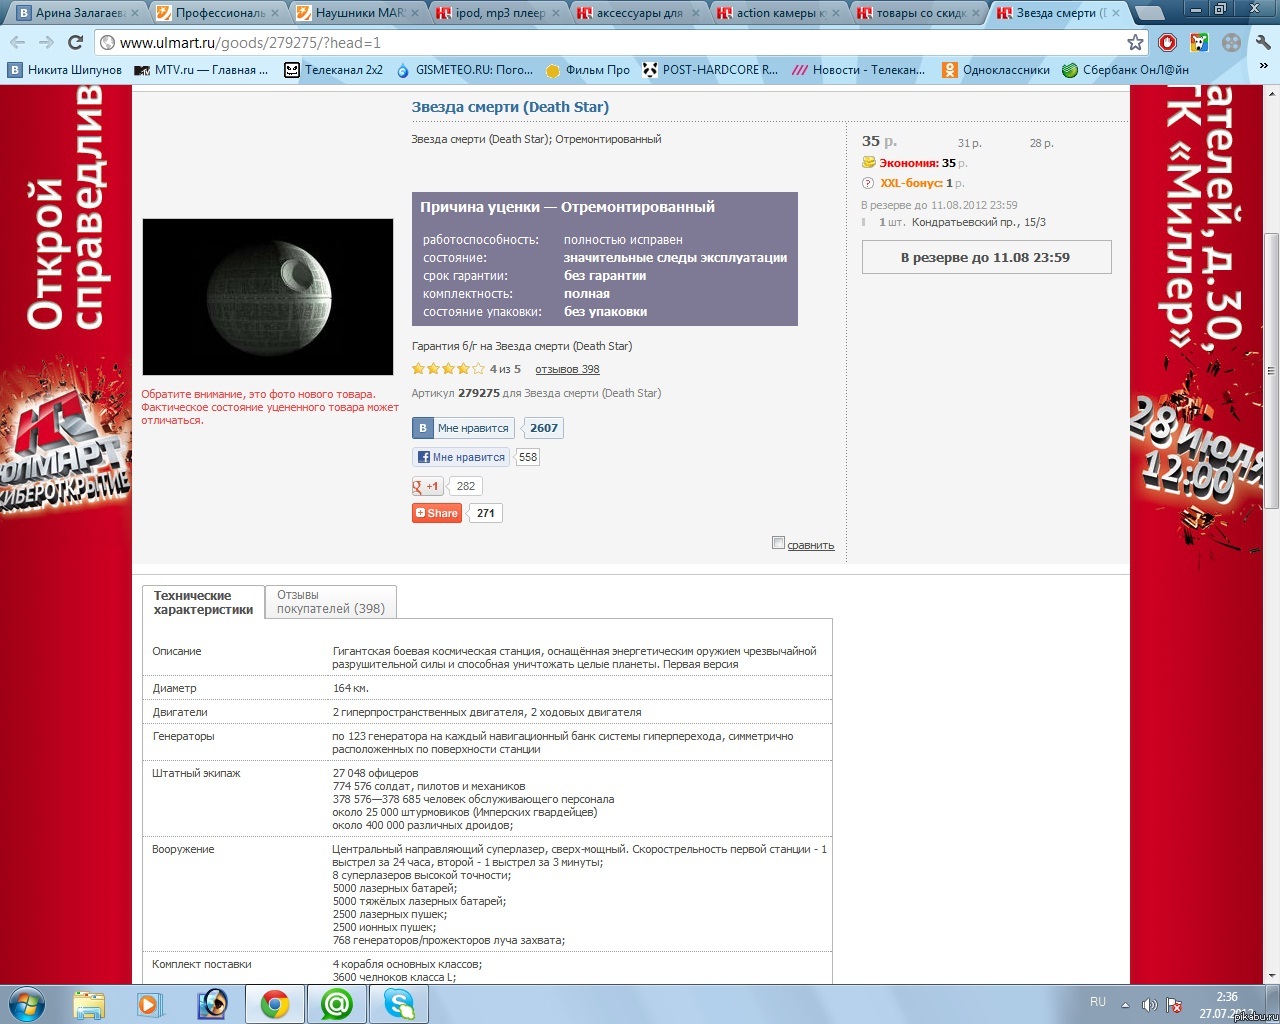Click the 'сравнить' compare link
The height and width of the screenshot is (1024, 1280).
point(810,545)
